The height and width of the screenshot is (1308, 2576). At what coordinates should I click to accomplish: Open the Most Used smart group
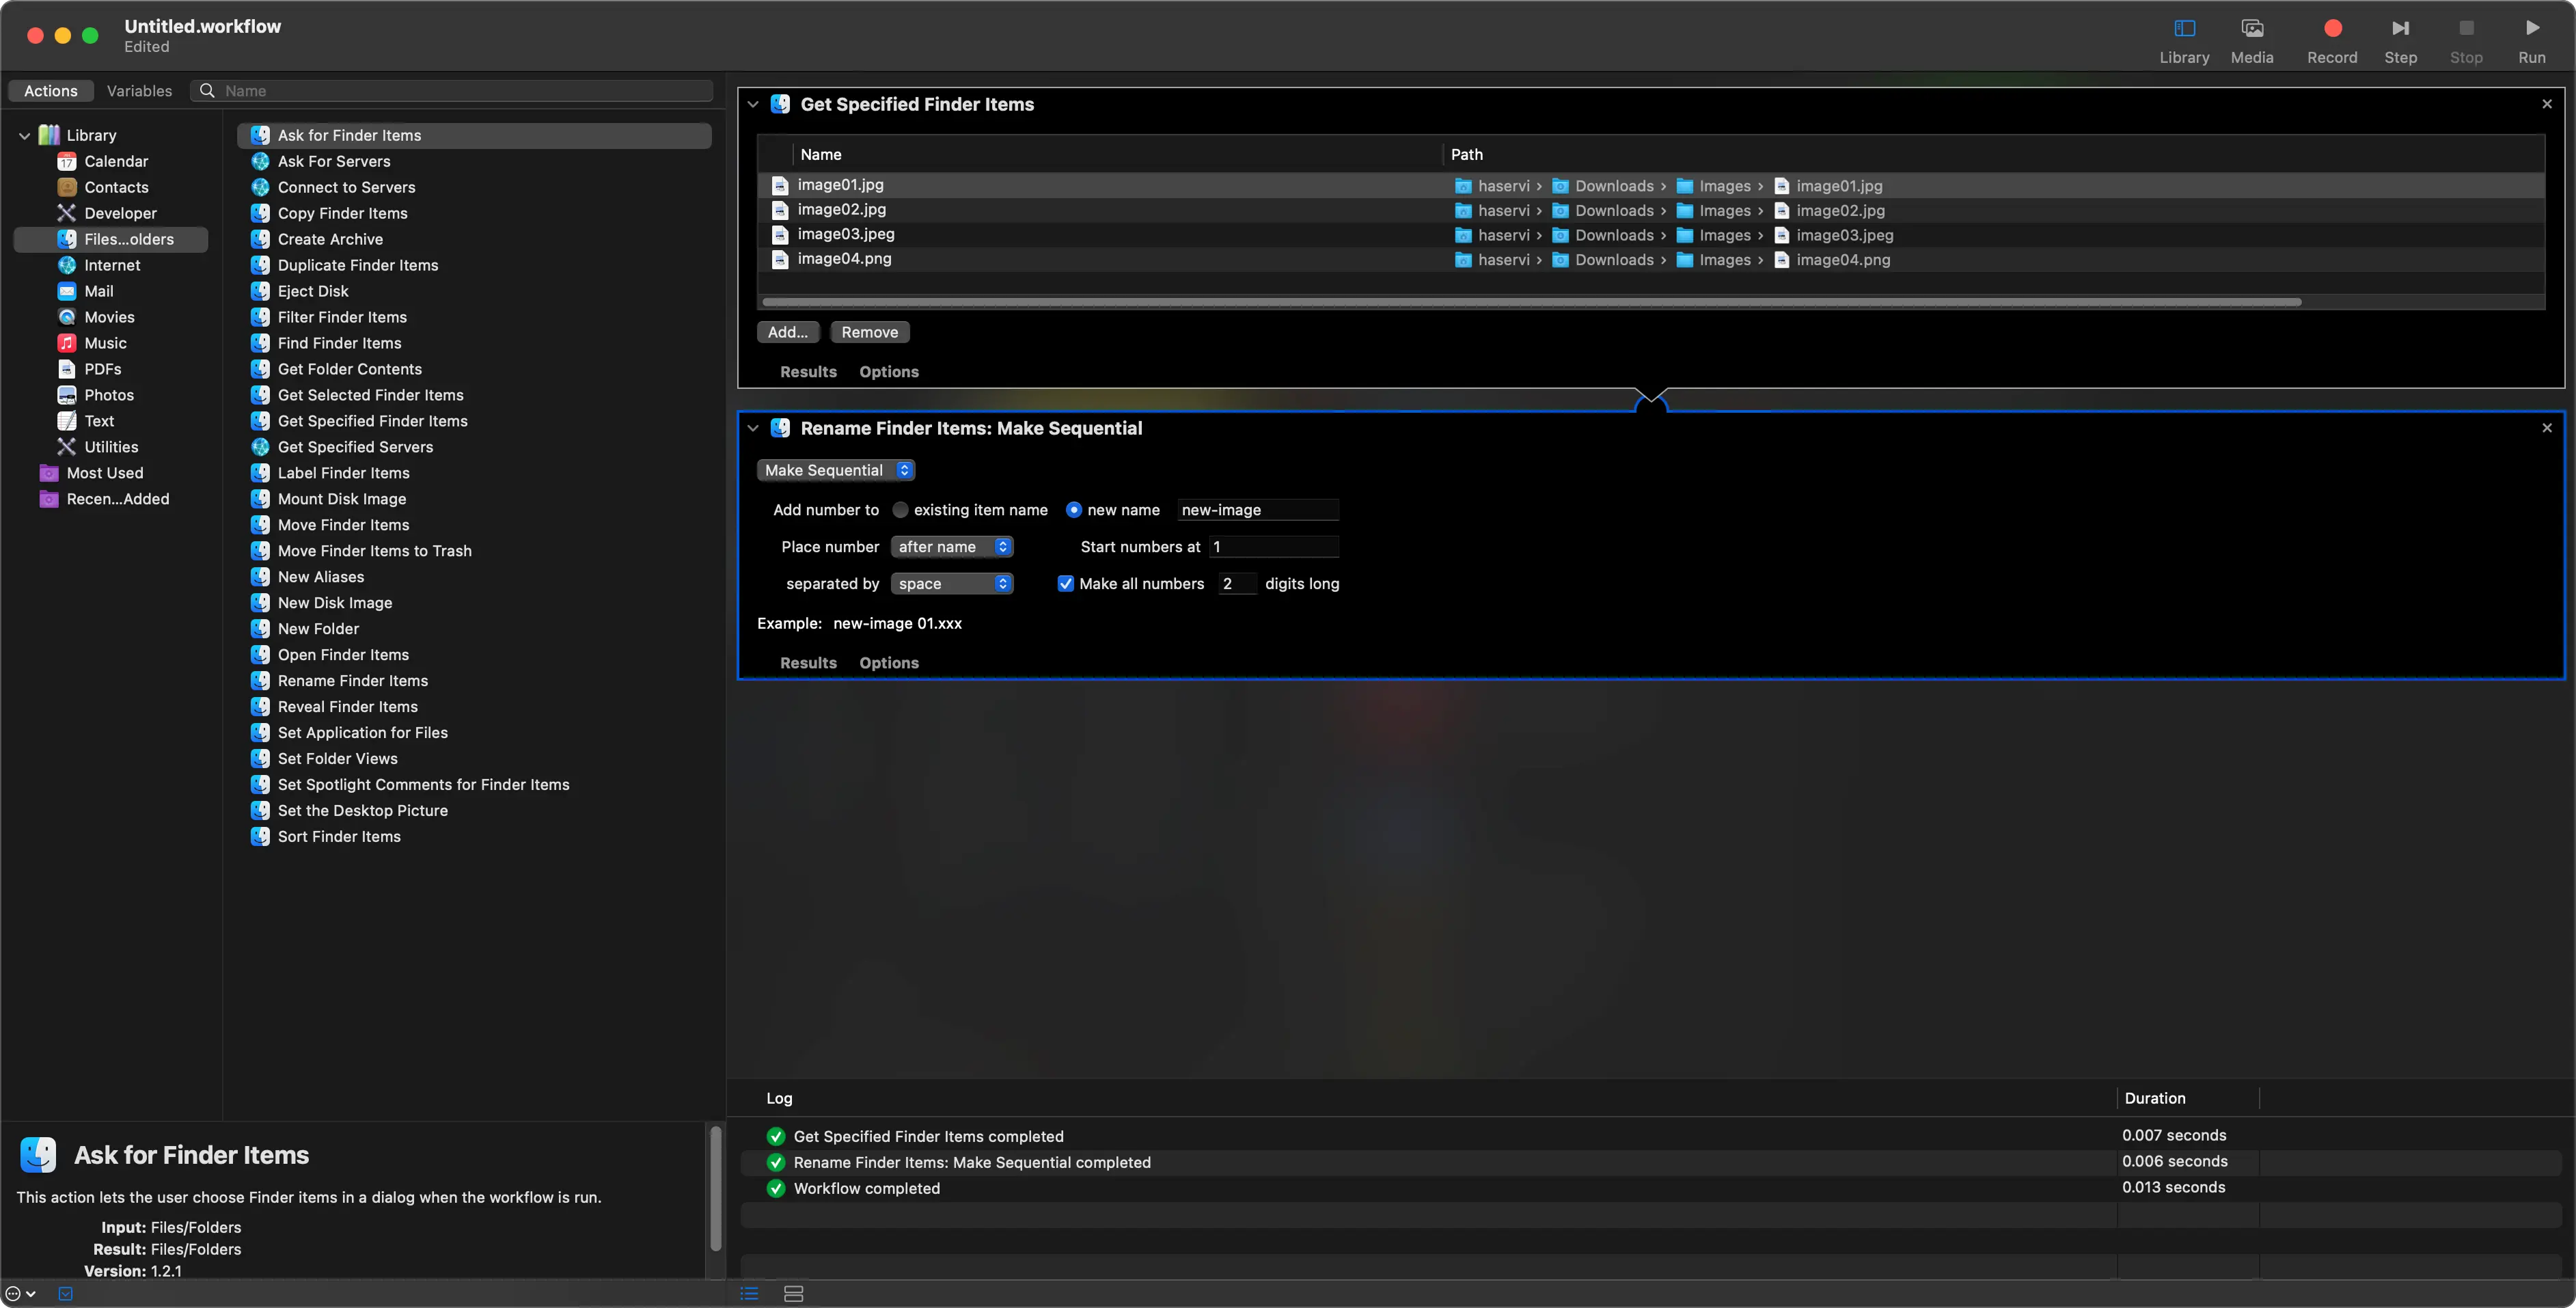coord(104,473)
